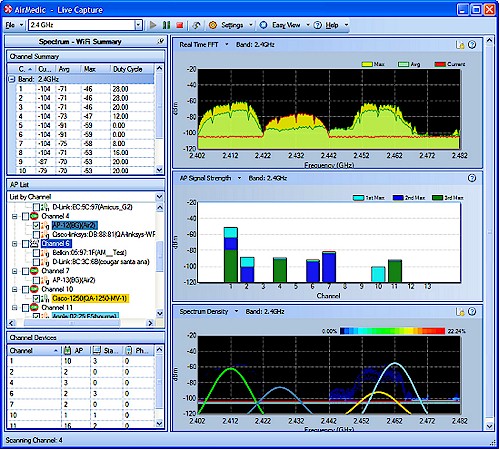This screenshot has width=500, height=450.
Task: Collapse the Channel 10 tree node
Action: pos(14,289)
